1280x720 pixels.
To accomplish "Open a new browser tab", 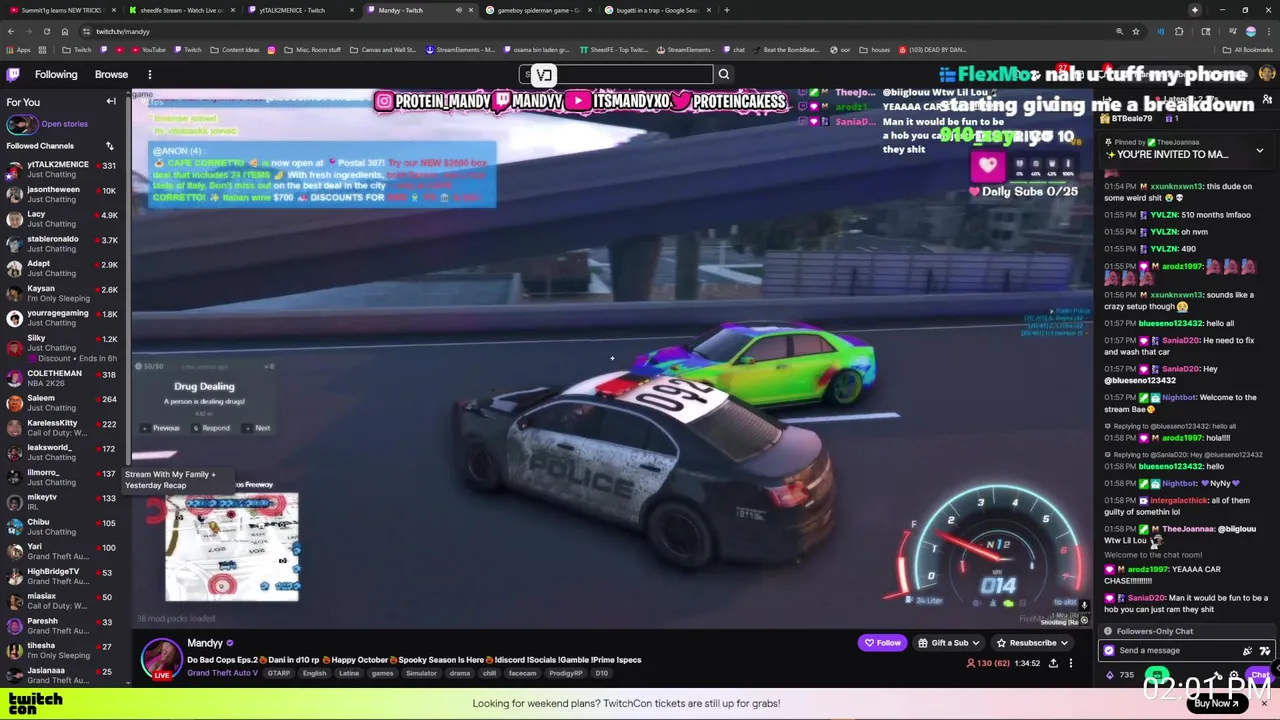I will coord(727,10).
